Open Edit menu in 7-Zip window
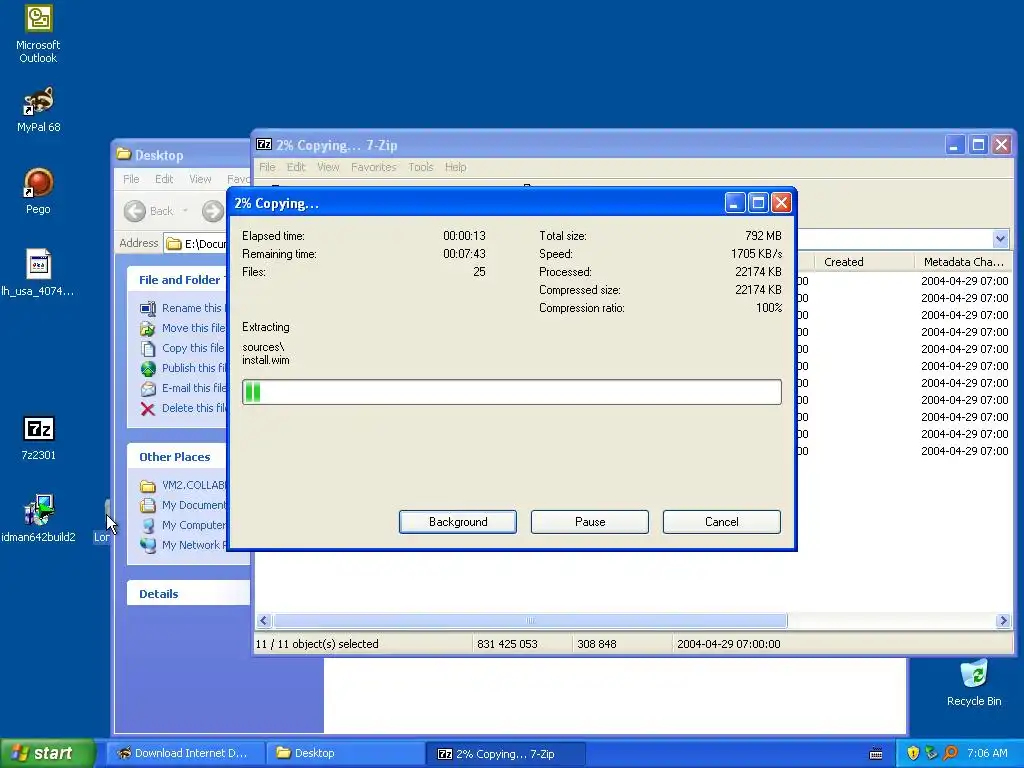 (x=296, y=167)
